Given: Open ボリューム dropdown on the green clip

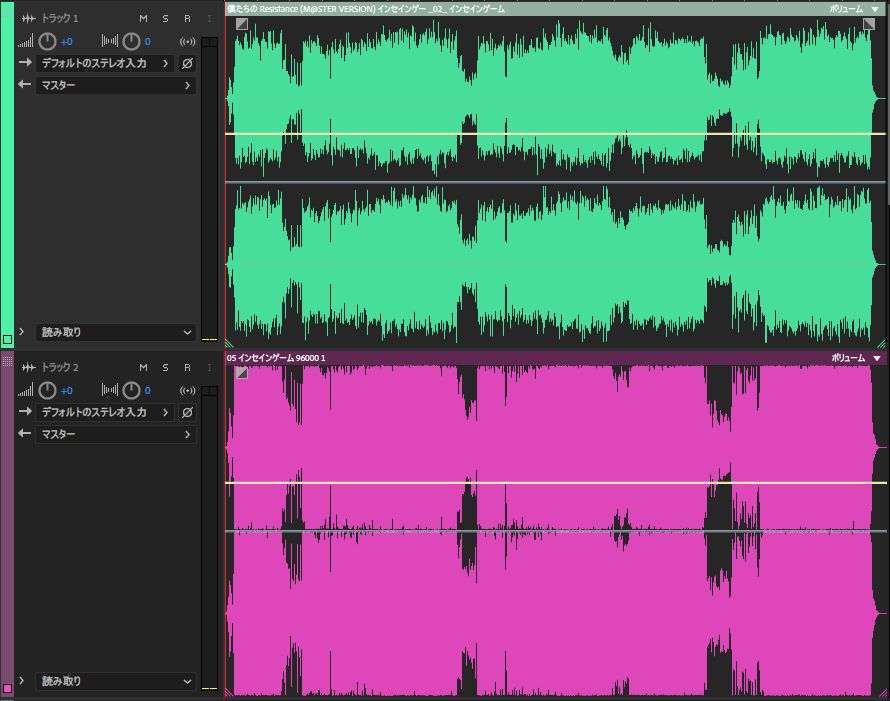Looking at the screenshot, I should click(854, 9).
